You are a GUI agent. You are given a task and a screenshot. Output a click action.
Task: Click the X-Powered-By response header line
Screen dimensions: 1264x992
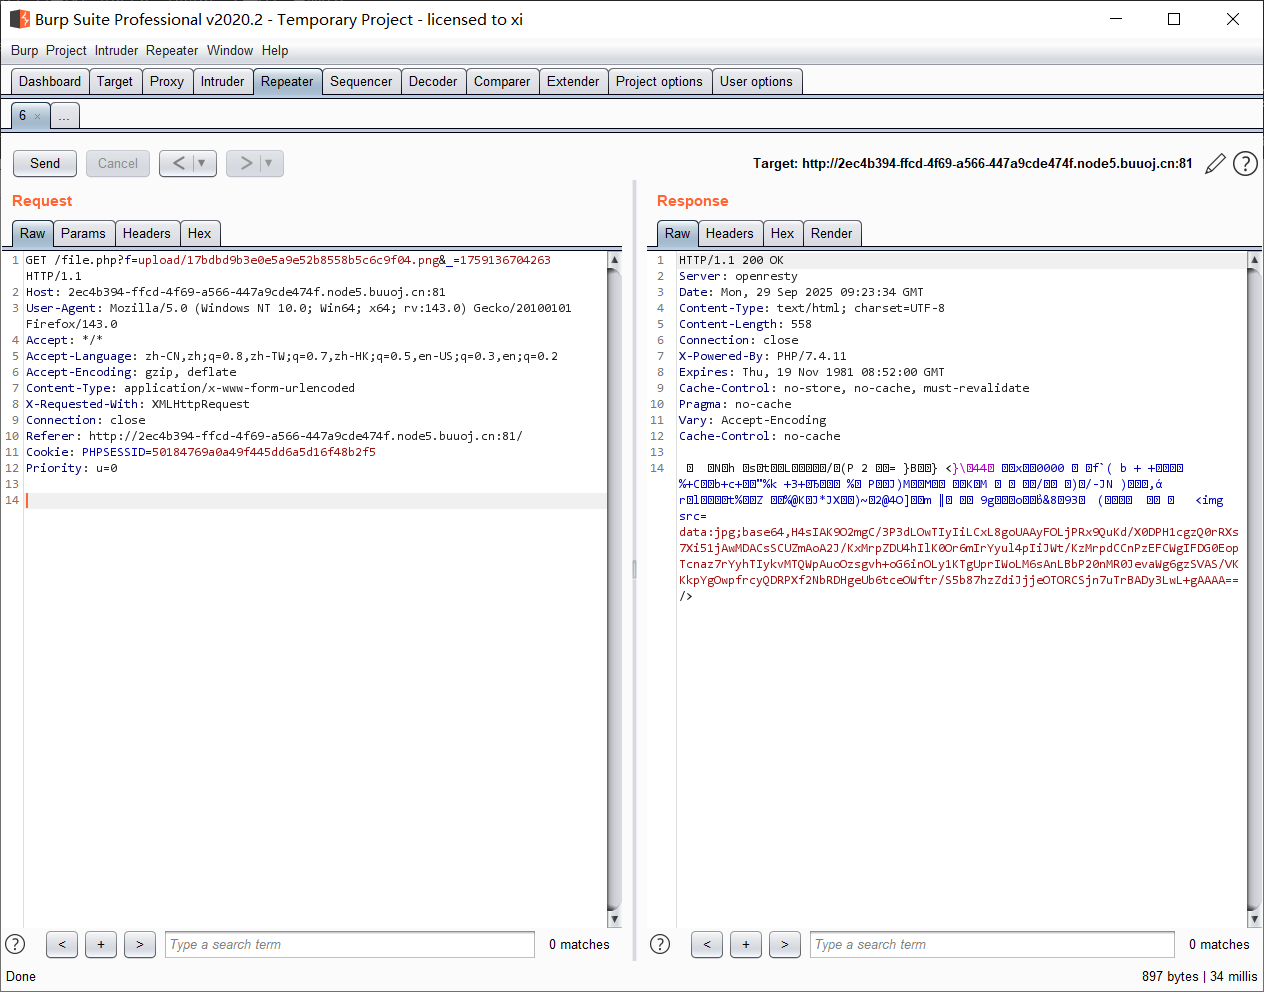tap(763, 356)
